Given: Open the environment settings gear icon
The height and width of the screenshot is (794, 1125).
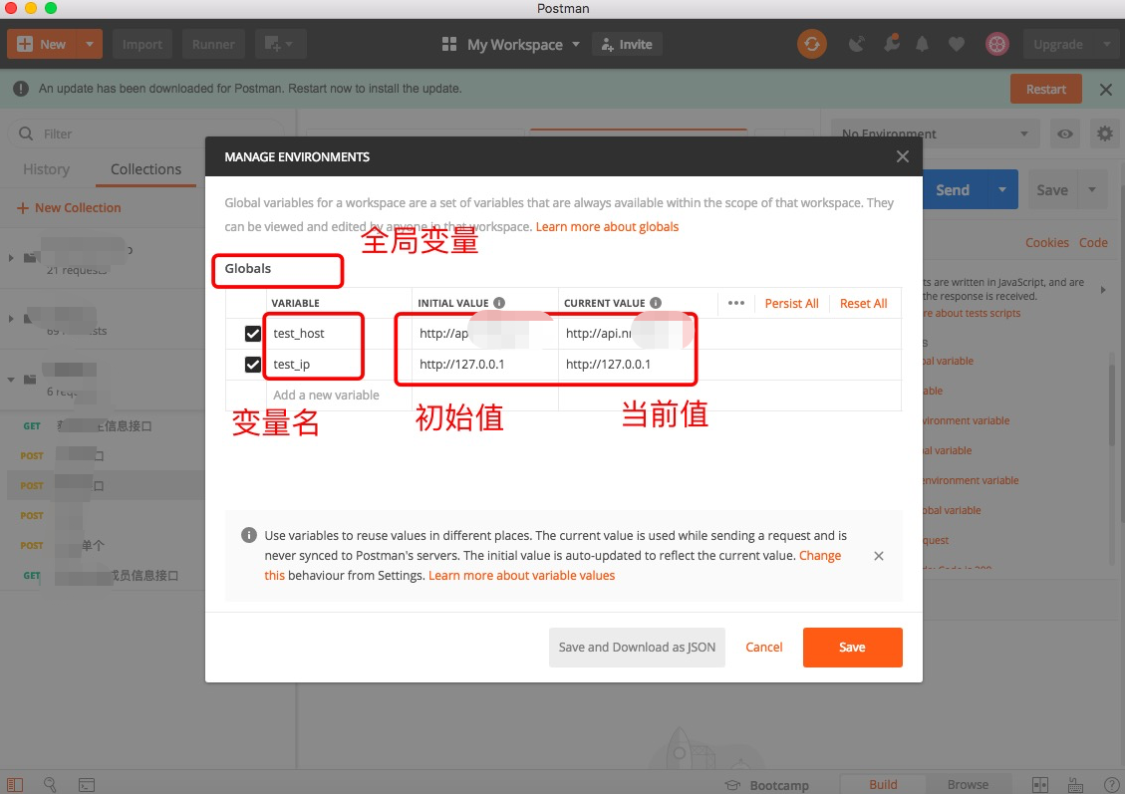Looking at the screenshot, I should pyautogui.click(x=1104, y=133).
